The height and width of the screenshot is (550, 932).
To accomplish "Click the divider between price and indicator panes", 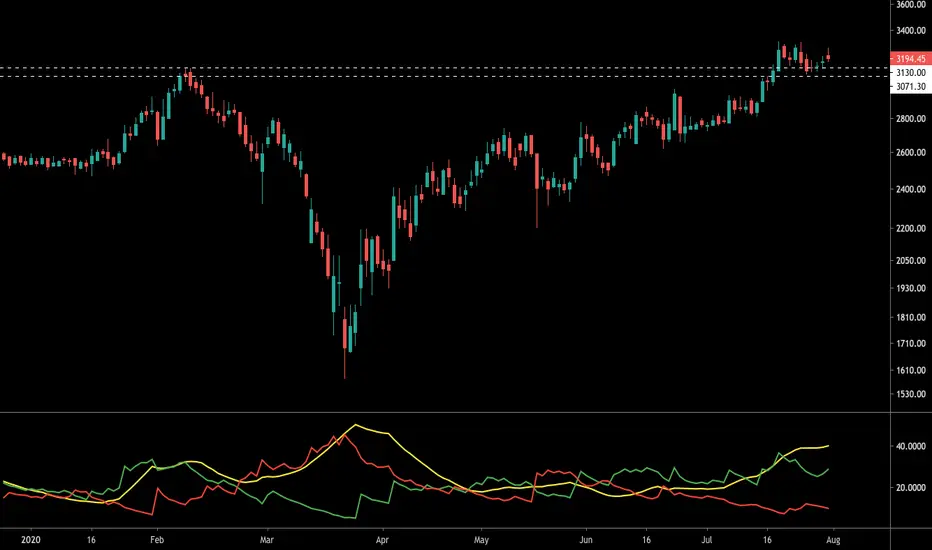I will [445, 412].
